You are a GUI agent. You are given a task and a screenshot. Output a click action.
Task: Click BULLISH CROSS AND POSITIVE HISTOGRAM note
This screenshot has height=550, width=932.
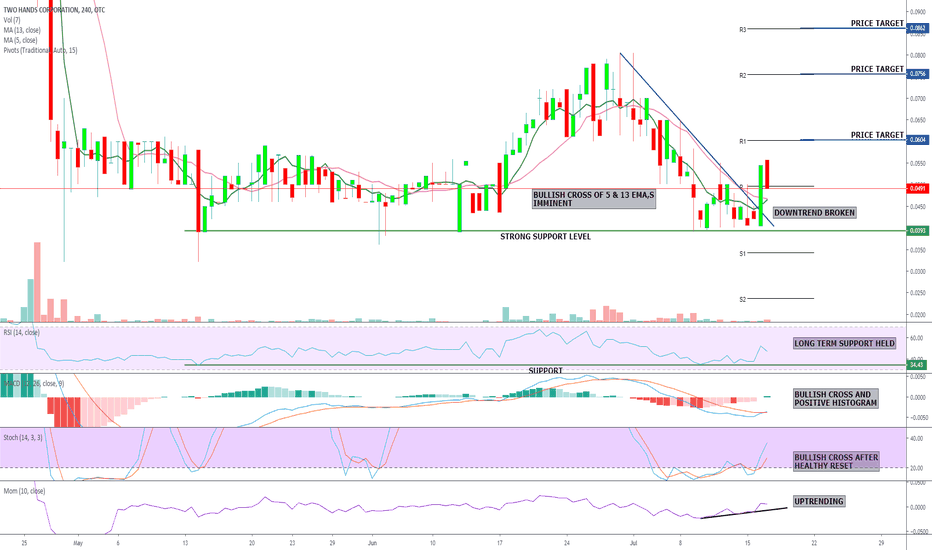836,399
